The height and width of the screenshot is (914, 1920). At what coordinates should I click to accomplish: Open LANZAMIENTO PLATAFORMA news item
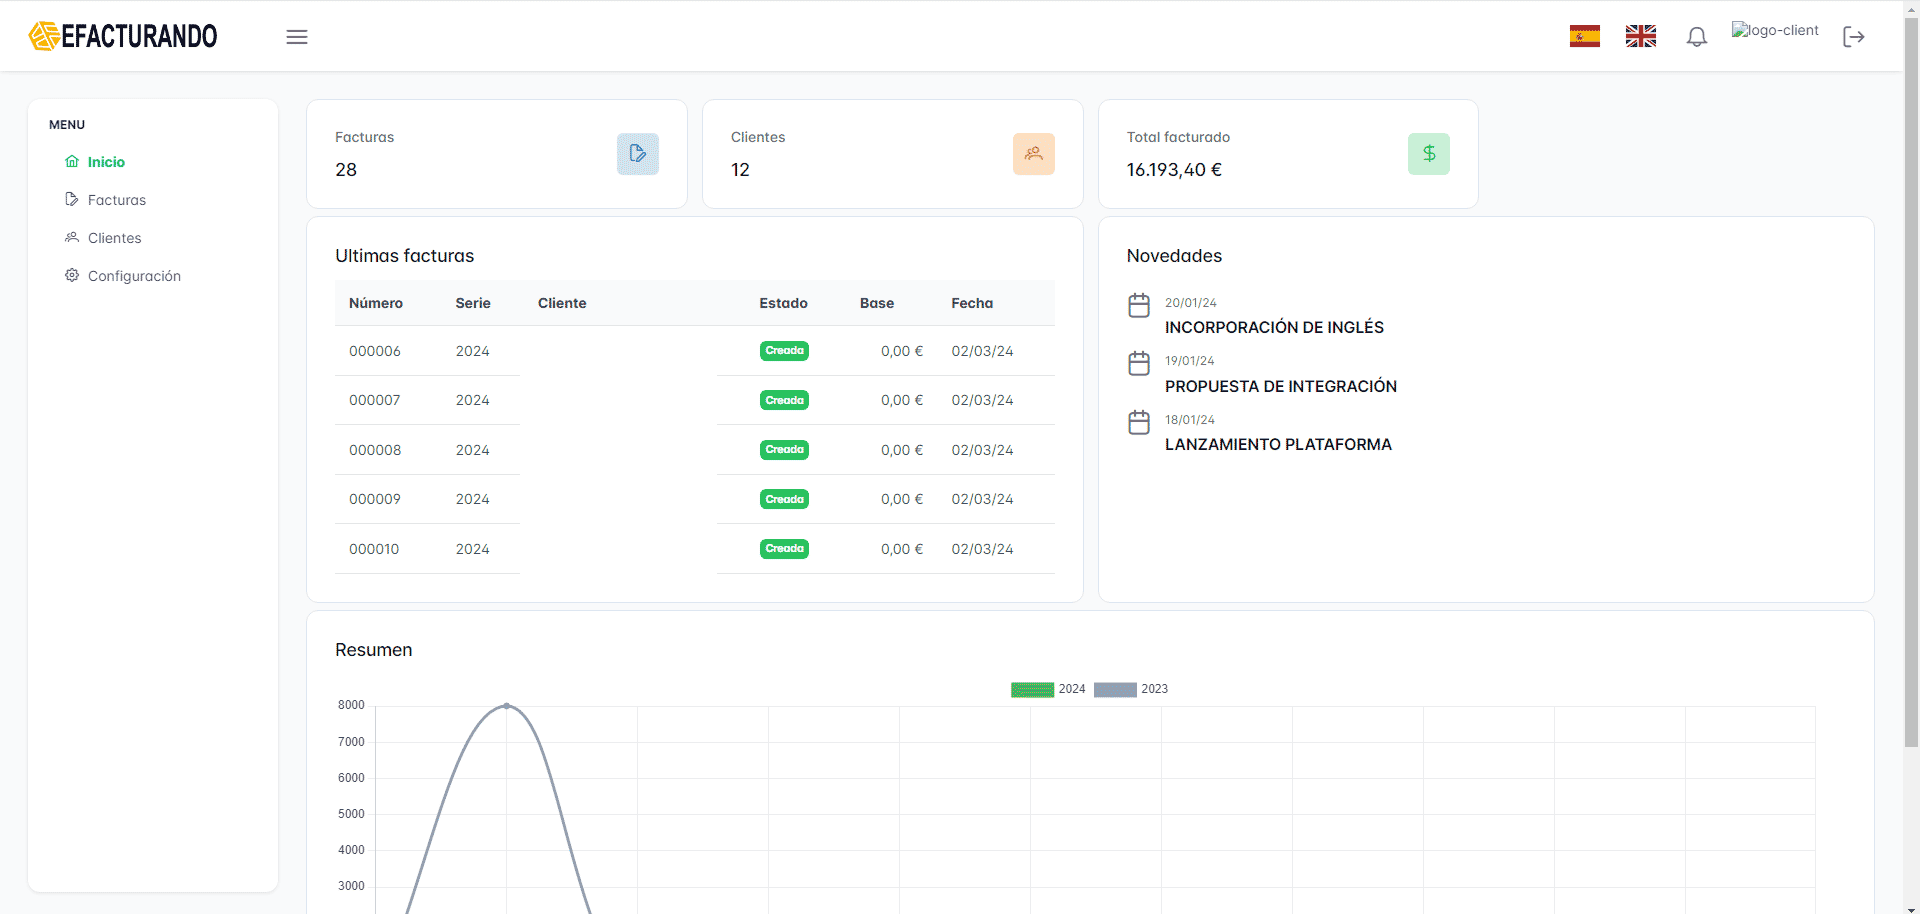[1278, 444]
